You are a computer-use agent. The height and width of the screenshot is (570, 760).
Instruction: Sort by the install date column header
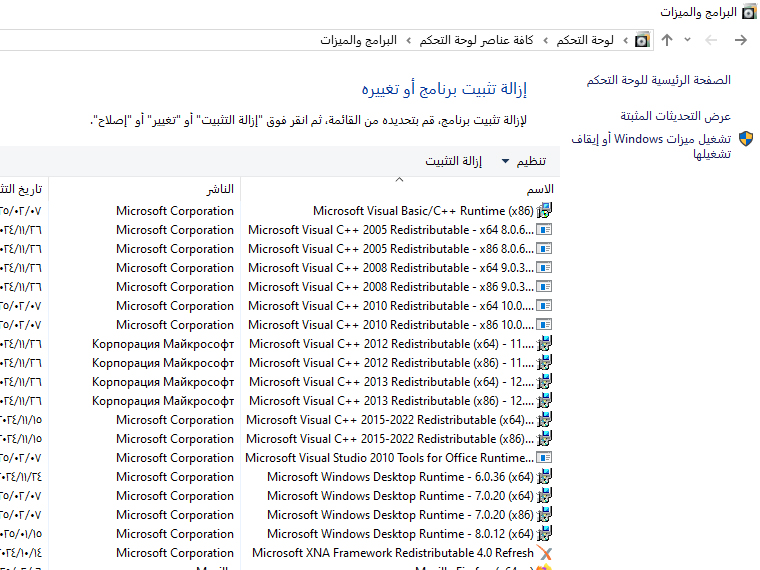[21, 189]
